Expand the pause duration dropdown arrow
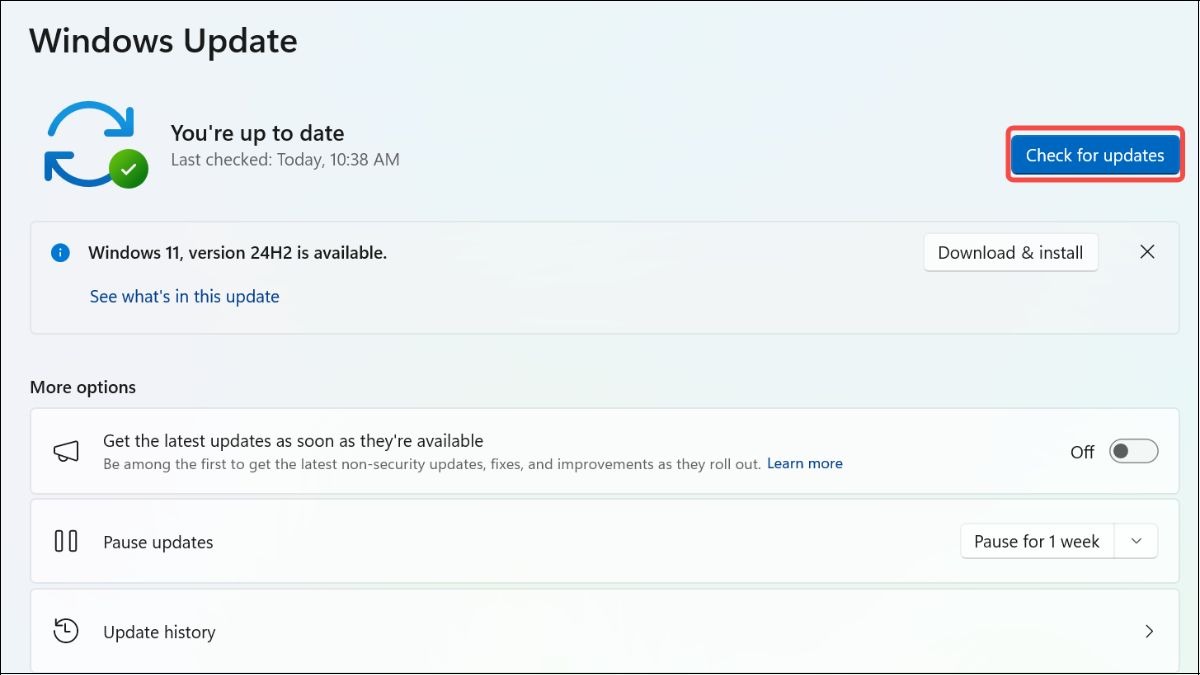Viewport: 1200px width, 675px height. [x=1136, y=541]
